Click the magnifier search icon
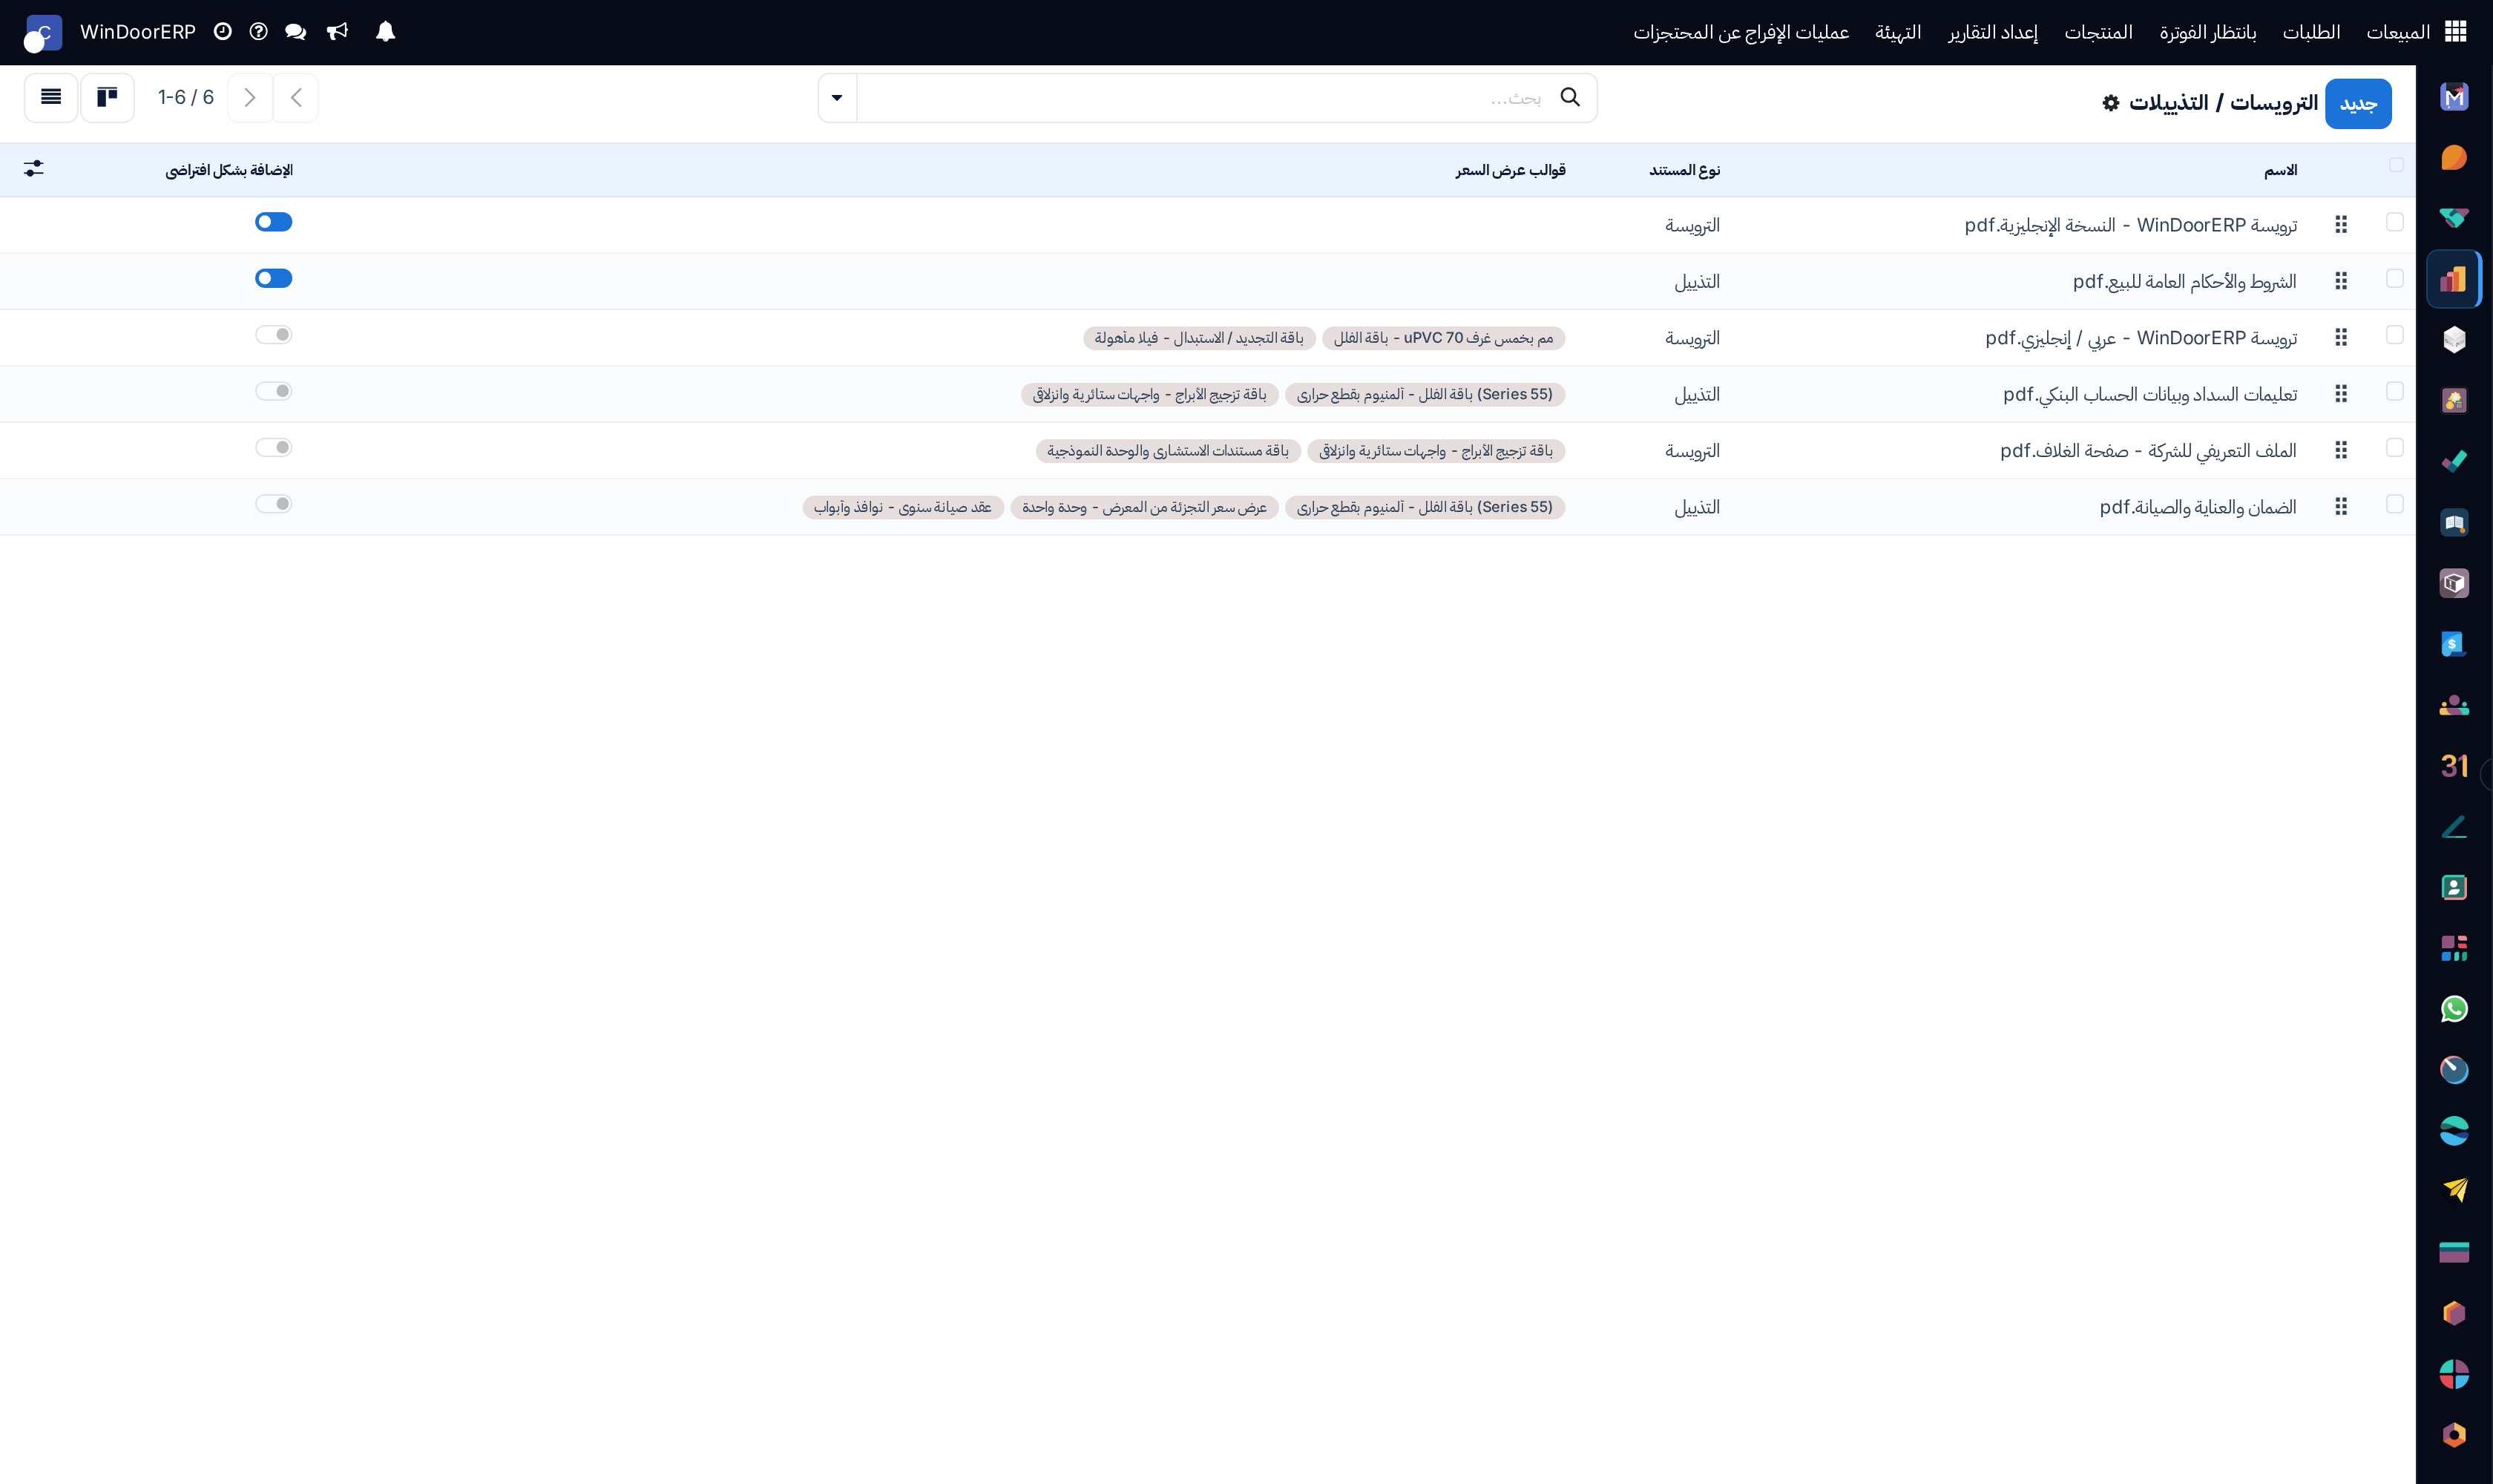Image resolution: width=2493 pixels, height=1484 pixels. pyautogui.click(x=1570, y=97)
